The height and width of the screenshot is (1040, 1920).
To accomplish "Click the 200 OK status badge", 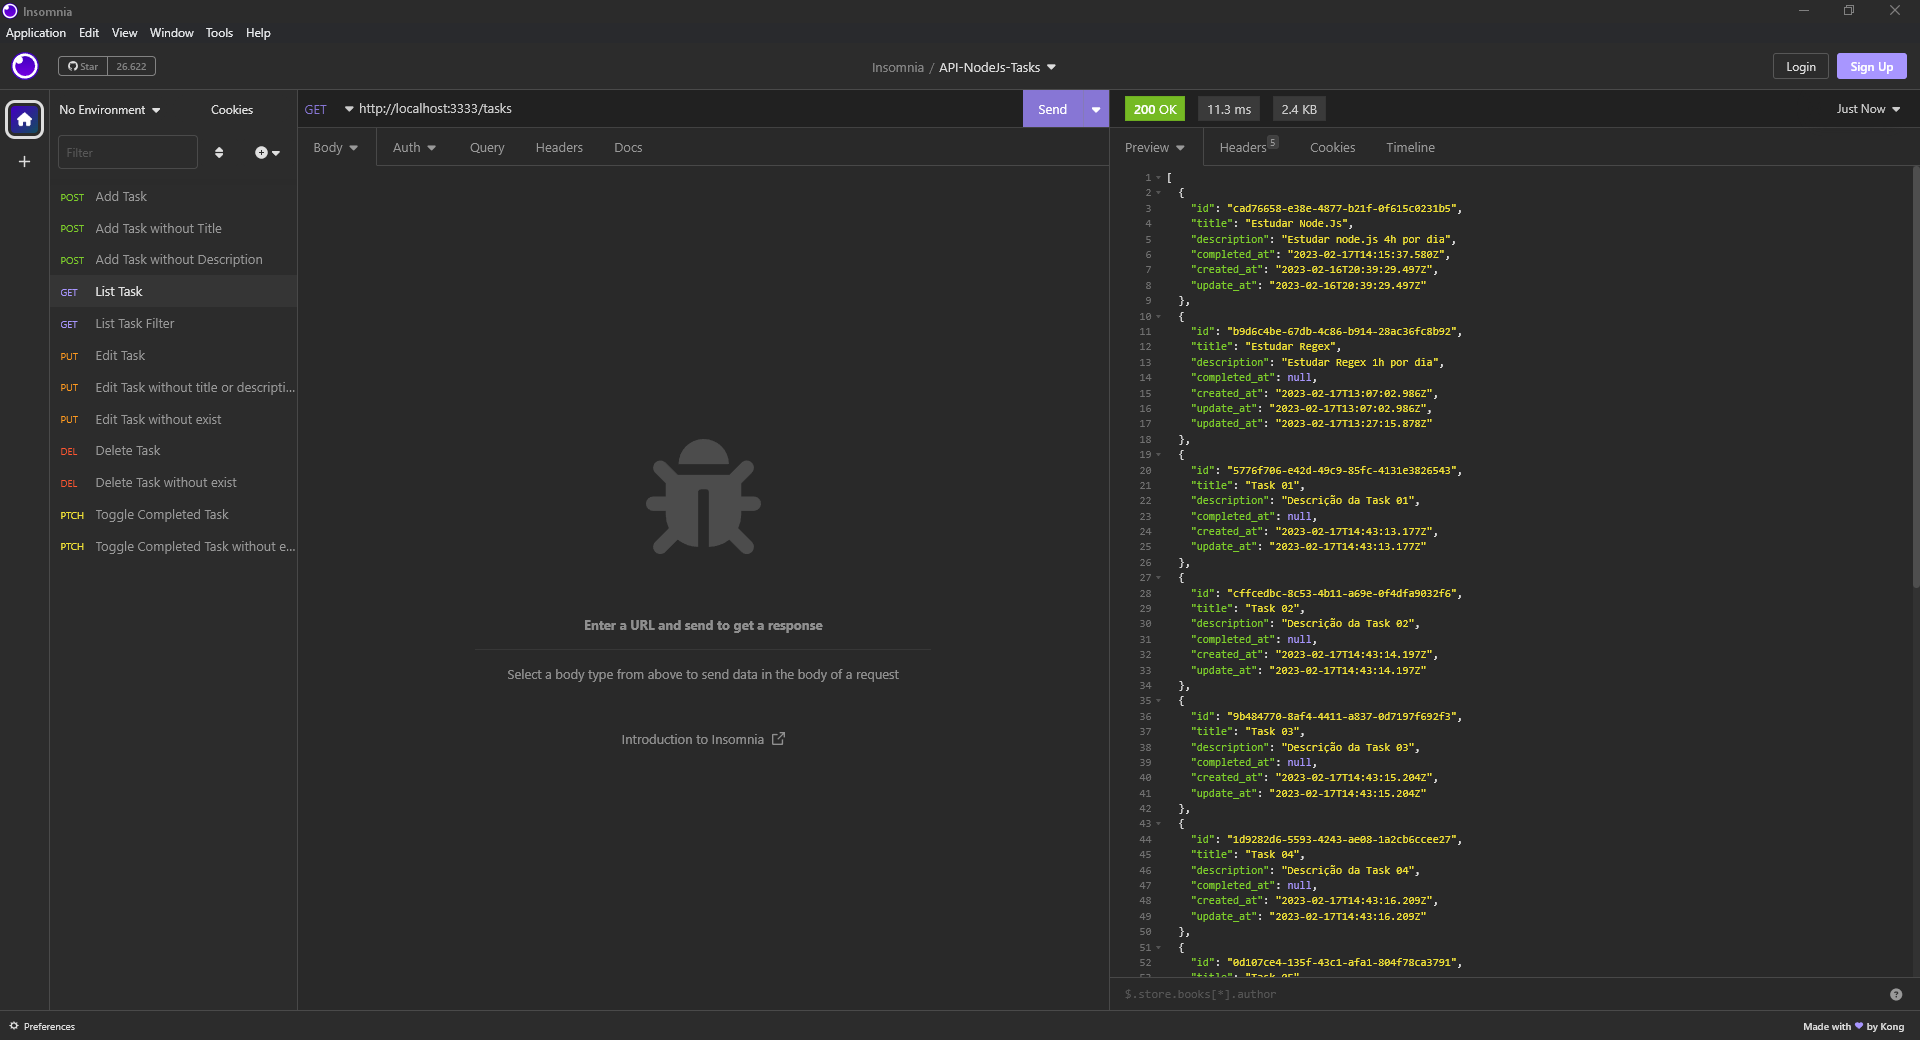I will tap(1155, 109).
